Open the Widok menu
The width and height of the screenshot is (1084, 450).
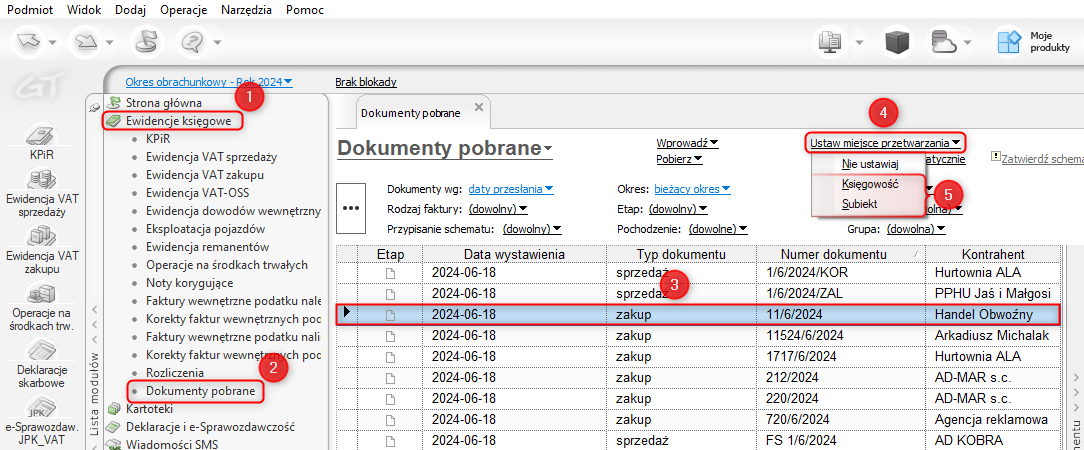click(x=86, y=10)
